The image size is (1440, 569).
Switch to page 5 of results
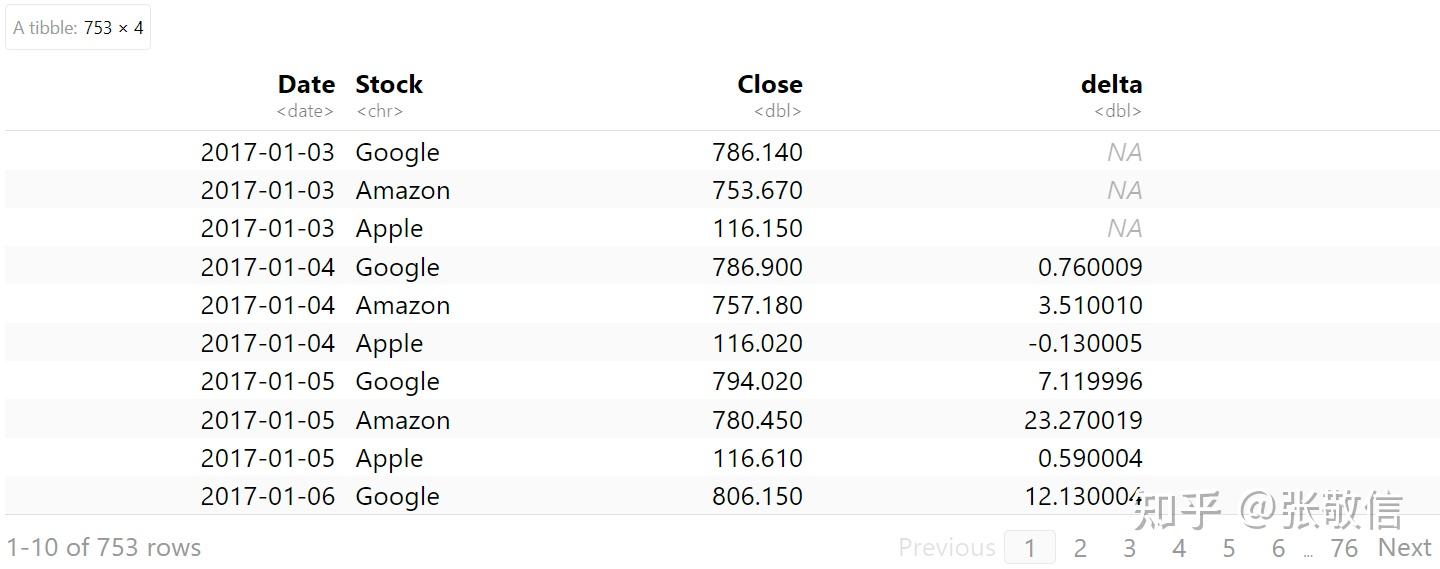click(x=1229, y=548)
